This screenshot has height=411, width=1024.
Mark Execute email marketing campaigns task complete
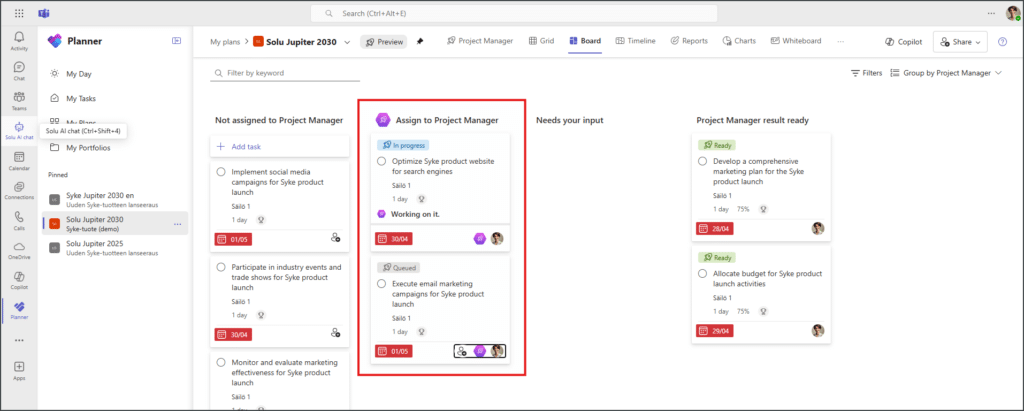pos(381,284)
